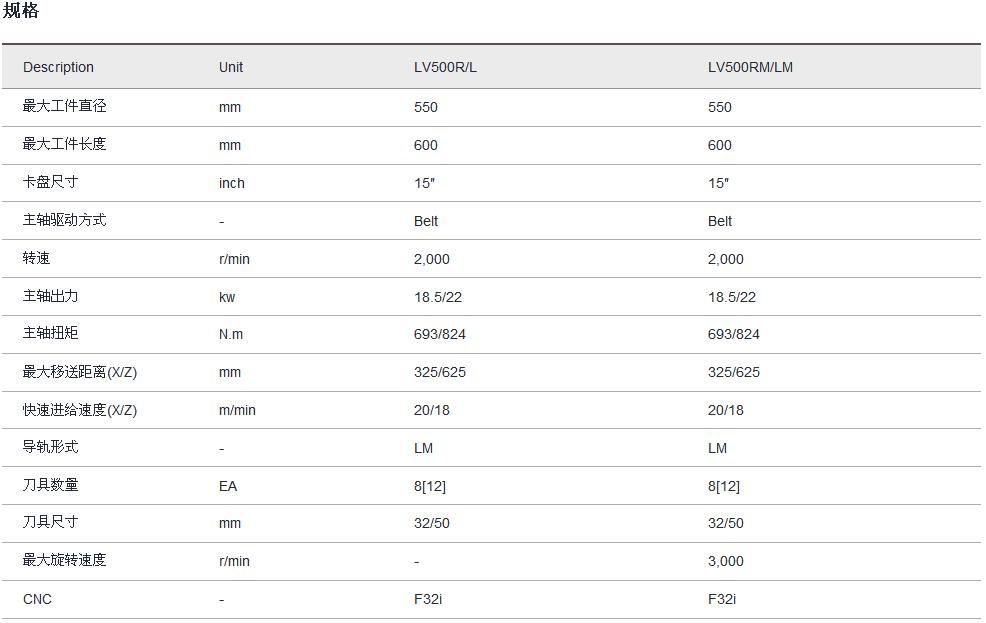
Task: Click the CNC row label
Action: 37,599
